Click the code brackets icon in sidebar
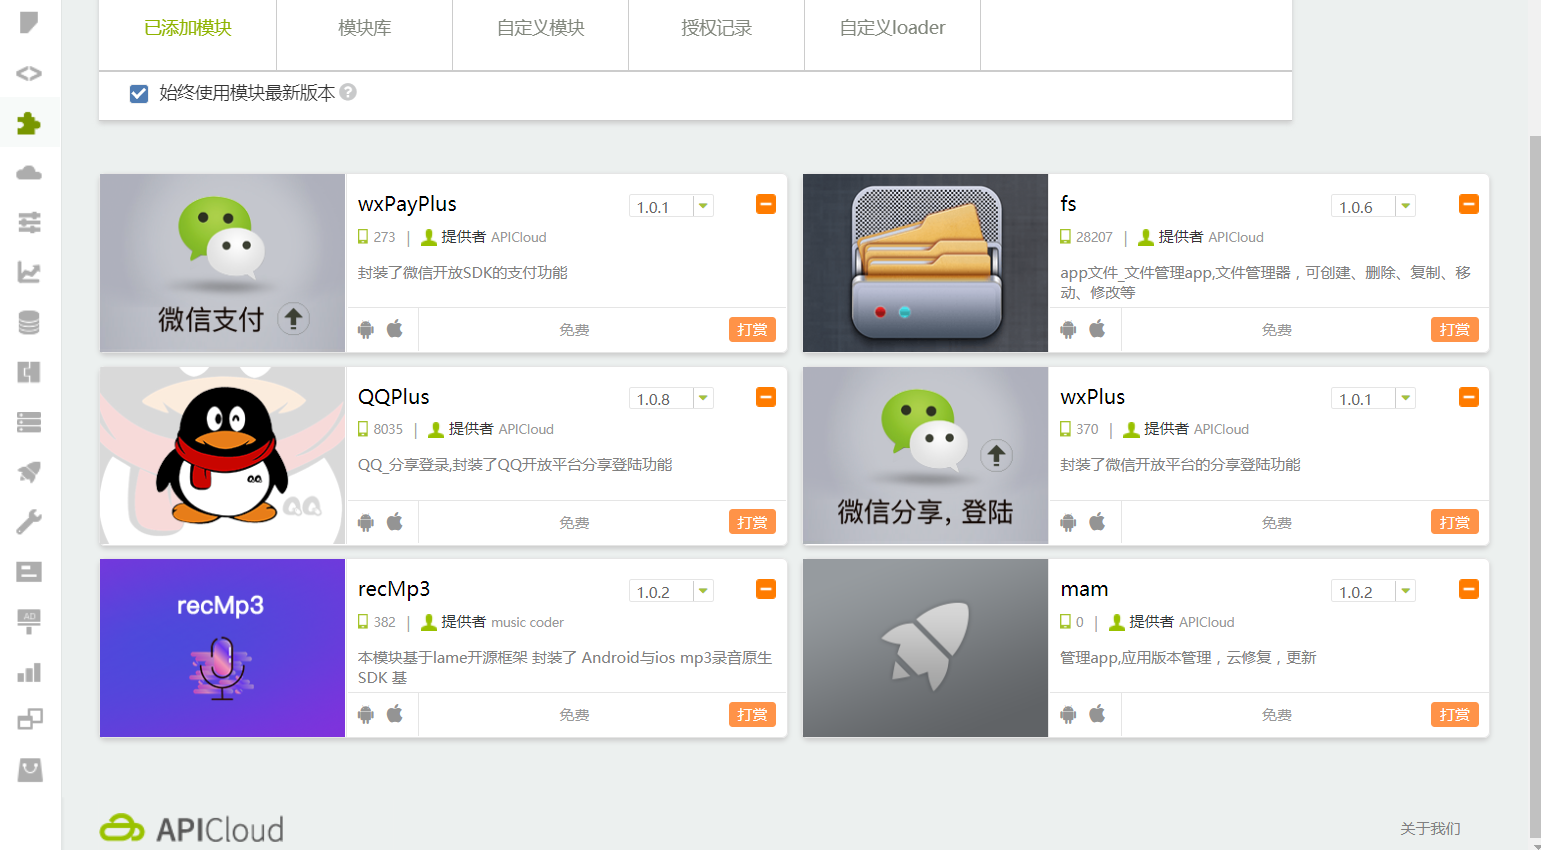Image resolution: width=1541 pixels, height=850 pixels. tap(29, 73)
